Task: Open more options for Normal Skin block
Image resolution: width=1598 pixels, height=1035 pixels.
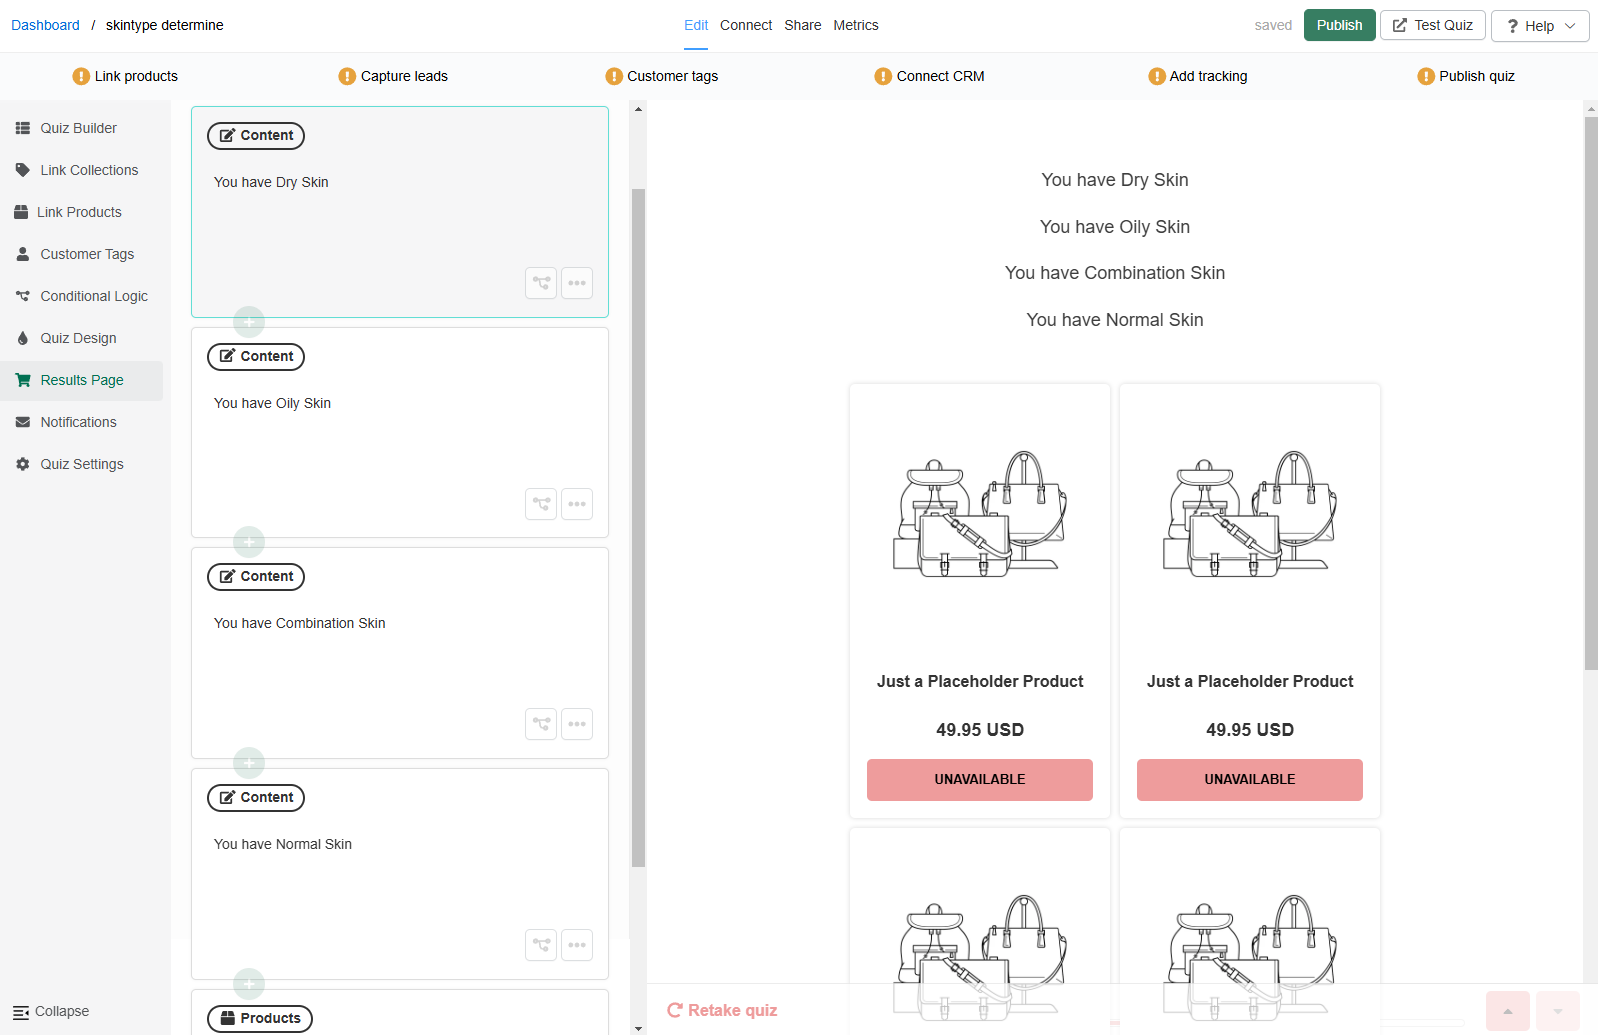Action: tap(577, 945)
